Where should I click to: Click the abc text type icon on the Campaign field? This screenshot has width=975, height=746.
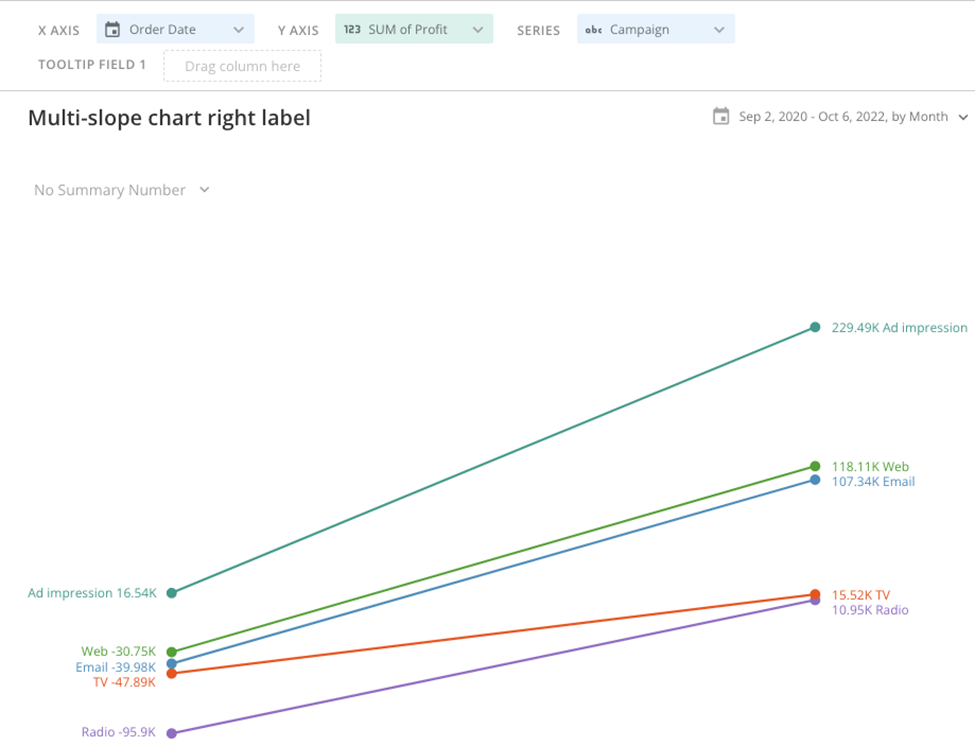(592, 29)
